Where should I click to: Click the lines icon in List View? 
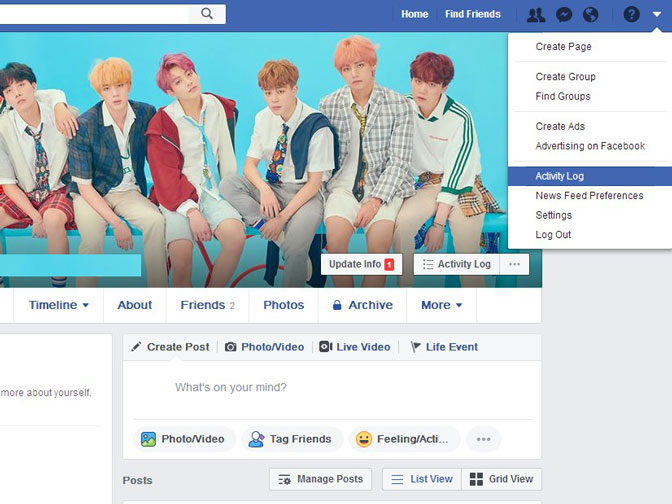(397, 479)
